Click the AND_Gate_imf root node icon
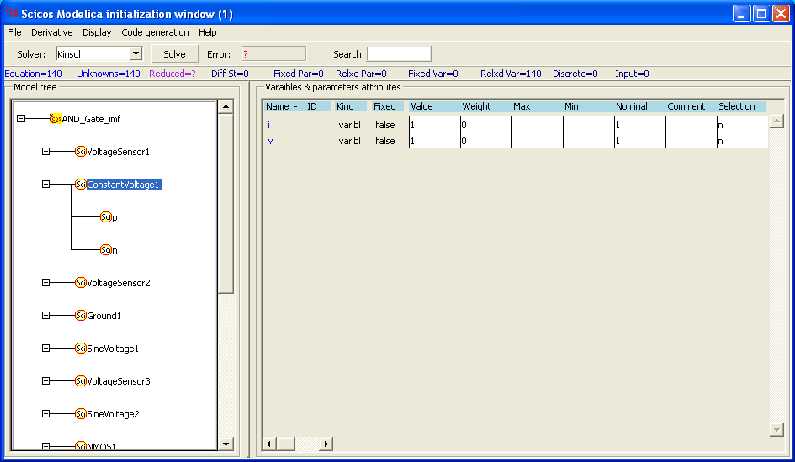 [x=56, y=119]
